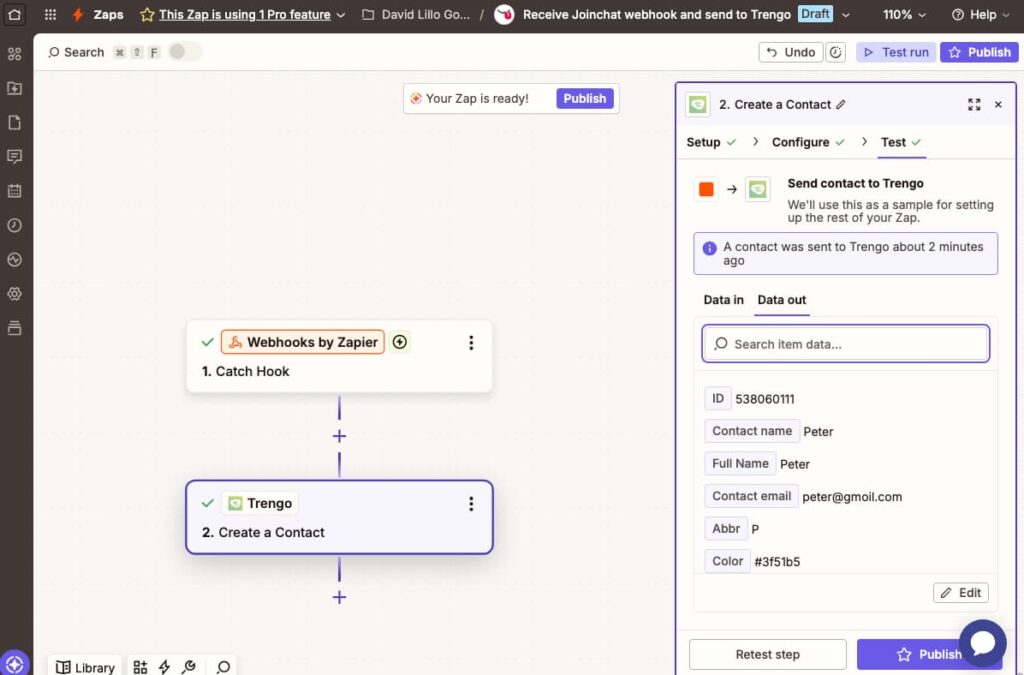Screen dimensions: 1024x675
Task: Open the Zap history clock icon in sidebar
Action: (x=14, y=225)
